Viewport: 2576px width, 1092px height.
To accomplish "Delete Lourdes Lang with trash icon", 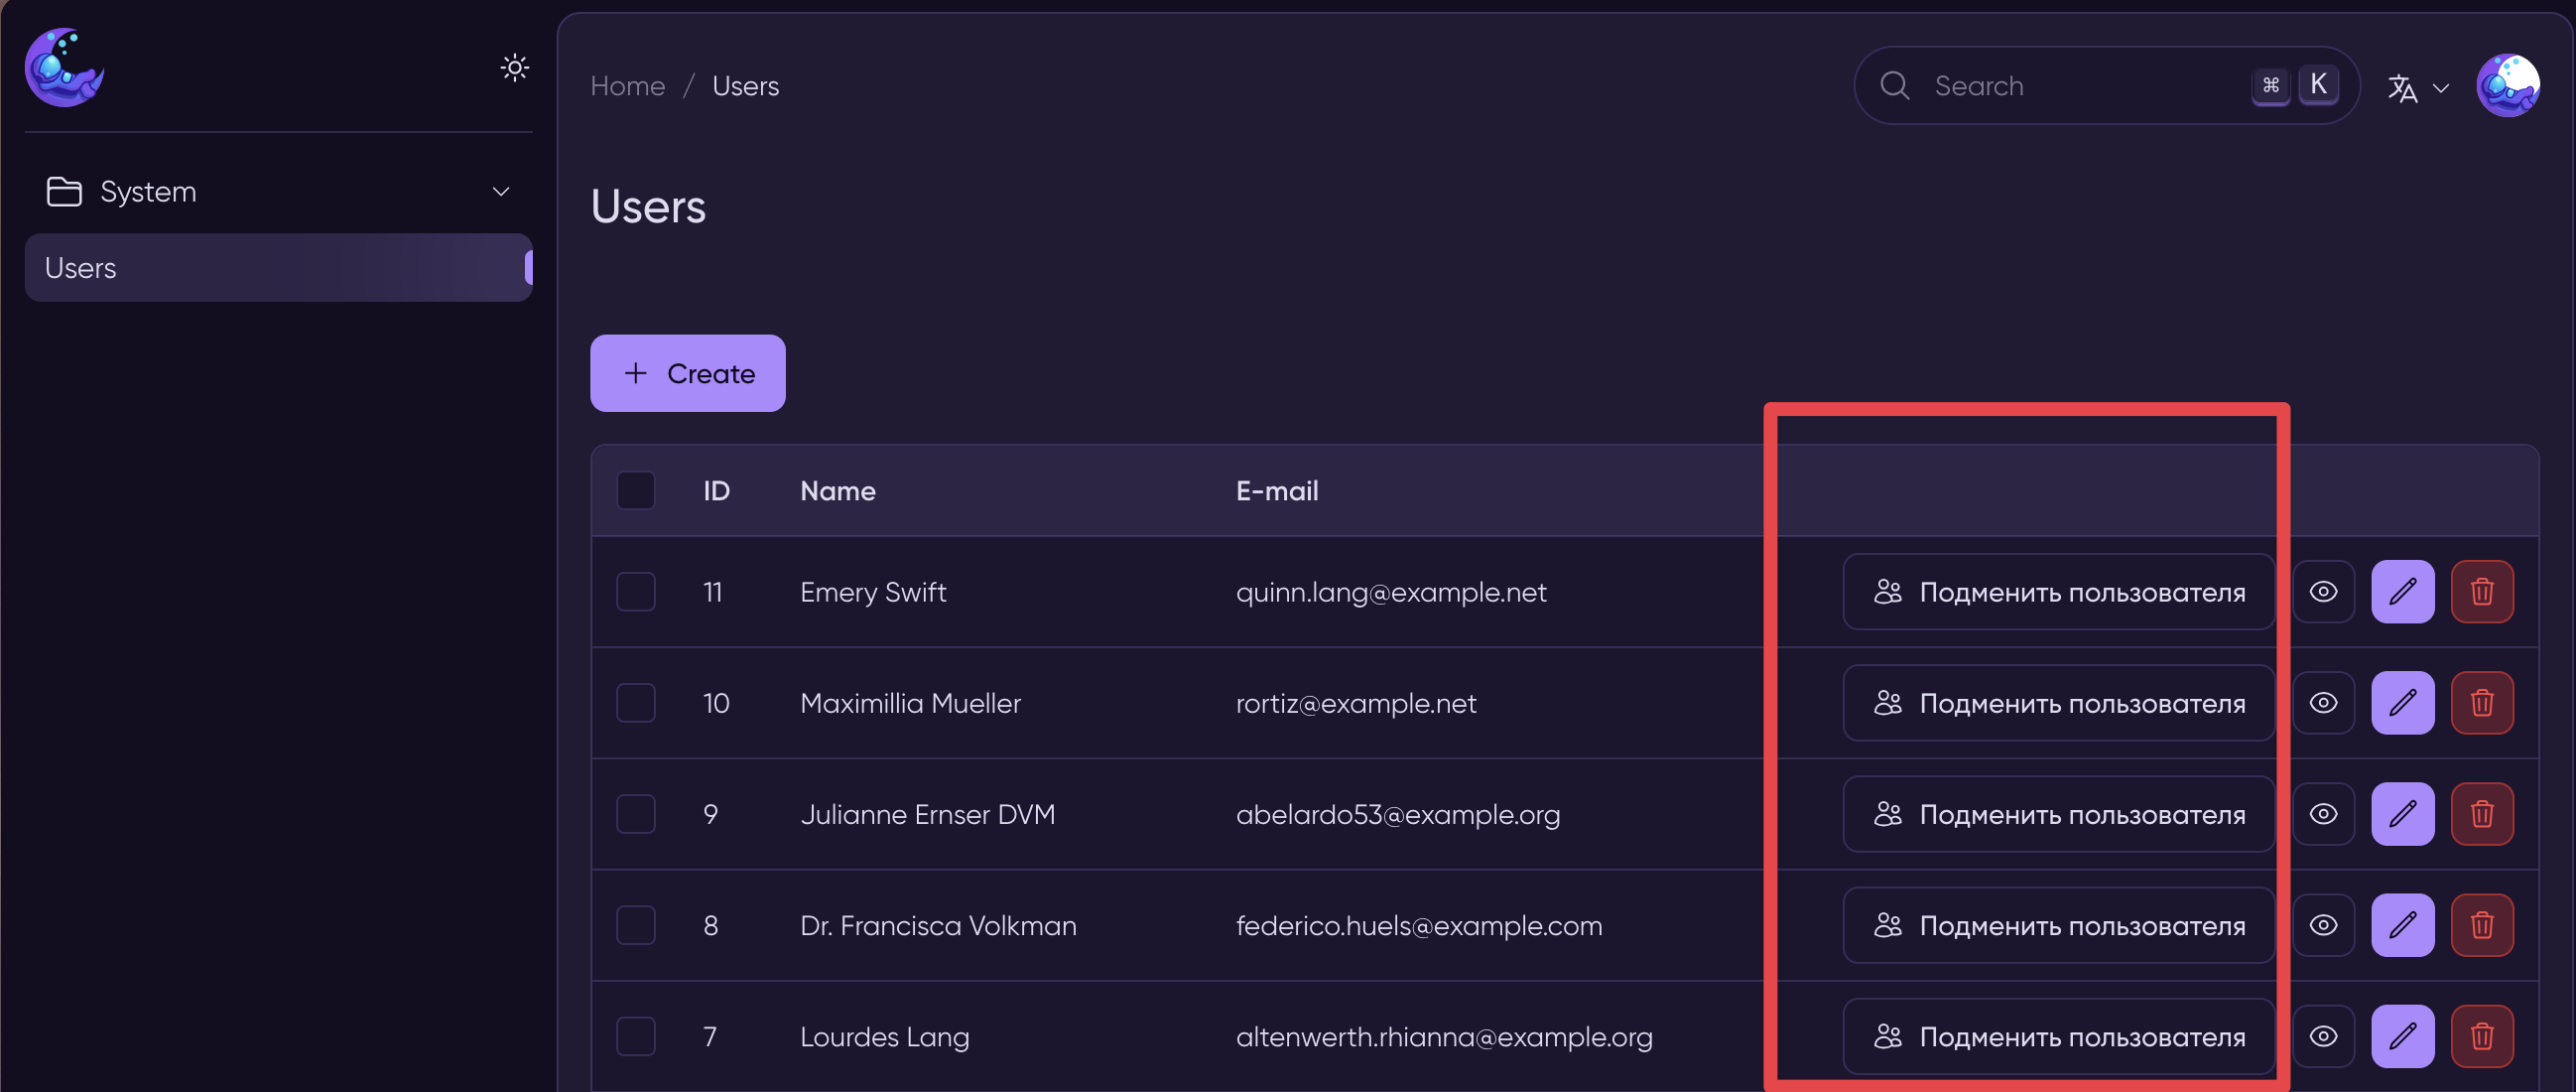I will [2481, 1036].
